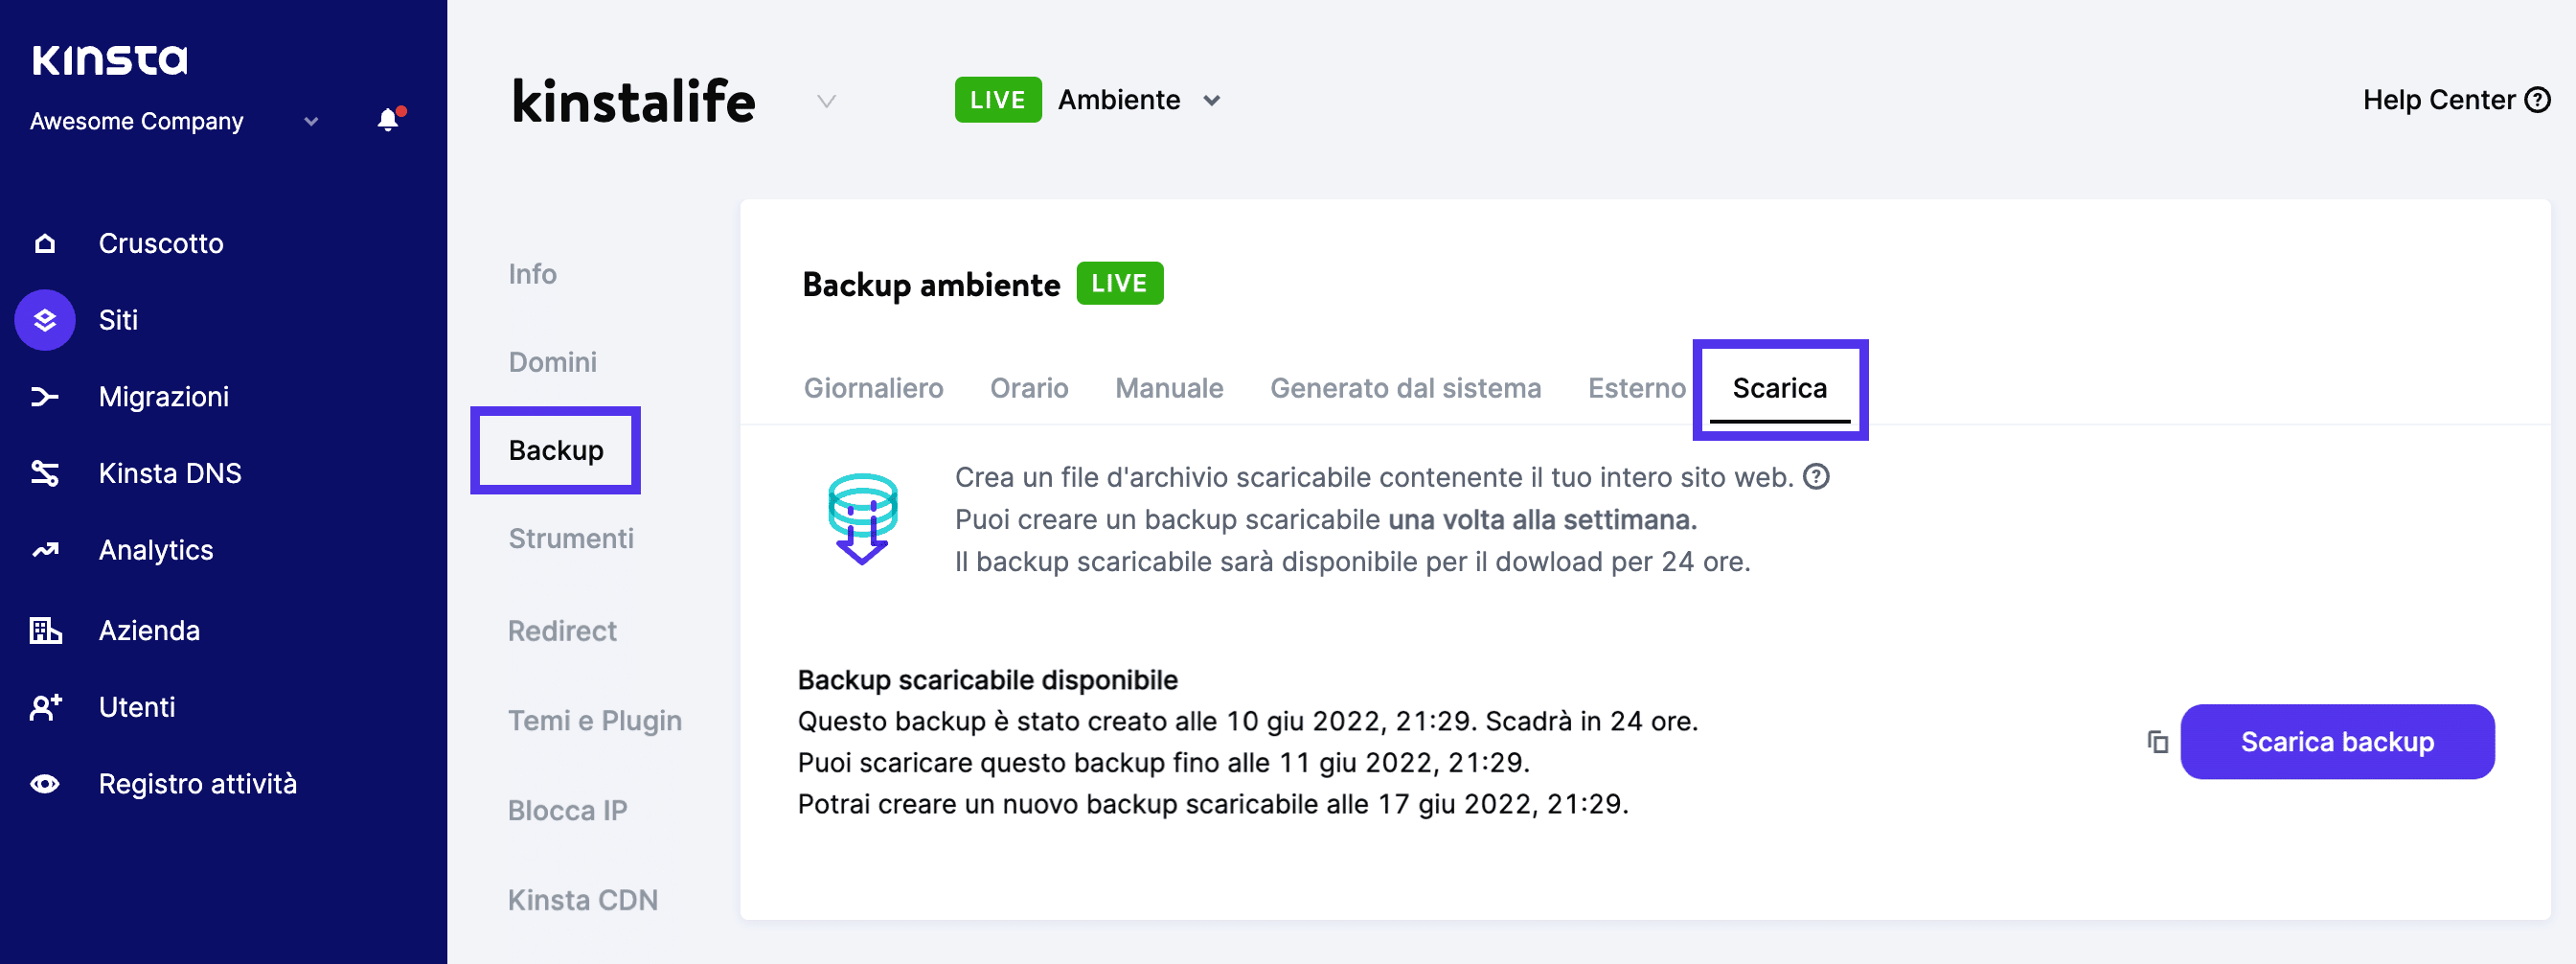
Task: Click the Kinsta DNS icon
Action: (x=44, y=473)
